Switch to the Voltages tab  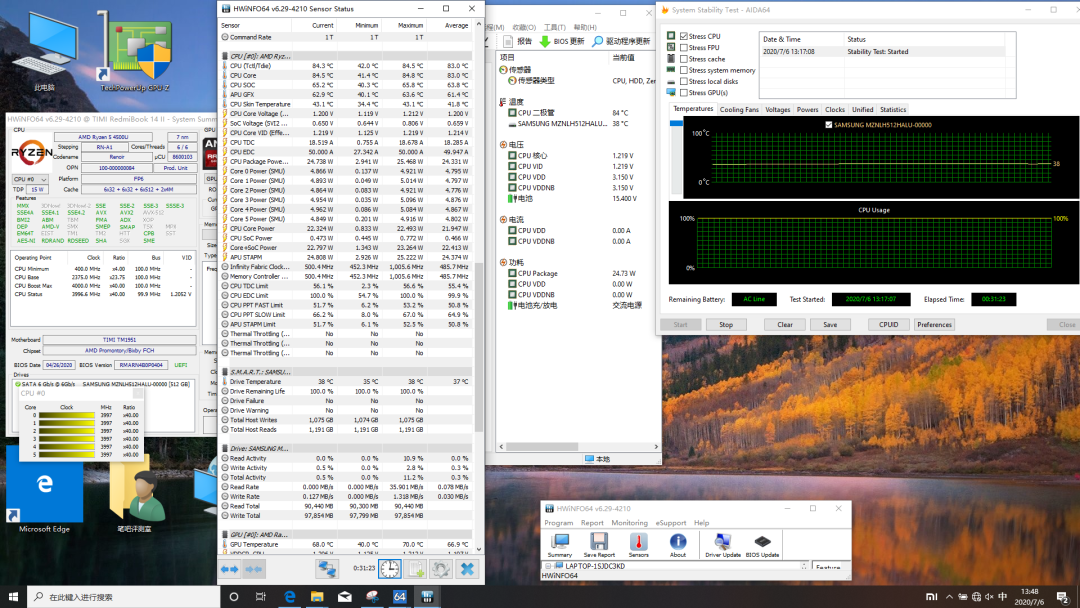tap(778, 109)
